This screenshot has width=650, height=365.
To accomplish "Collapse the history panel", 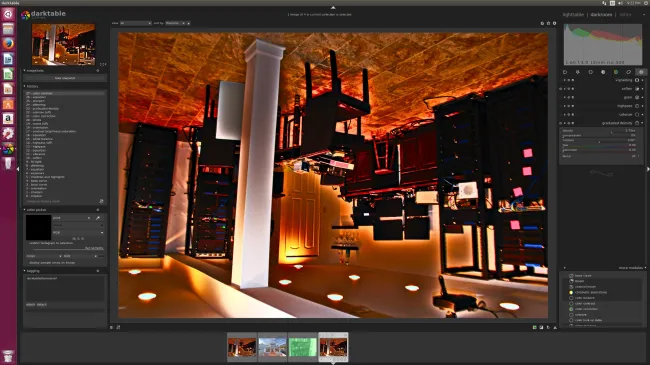I will pos(32,86).
